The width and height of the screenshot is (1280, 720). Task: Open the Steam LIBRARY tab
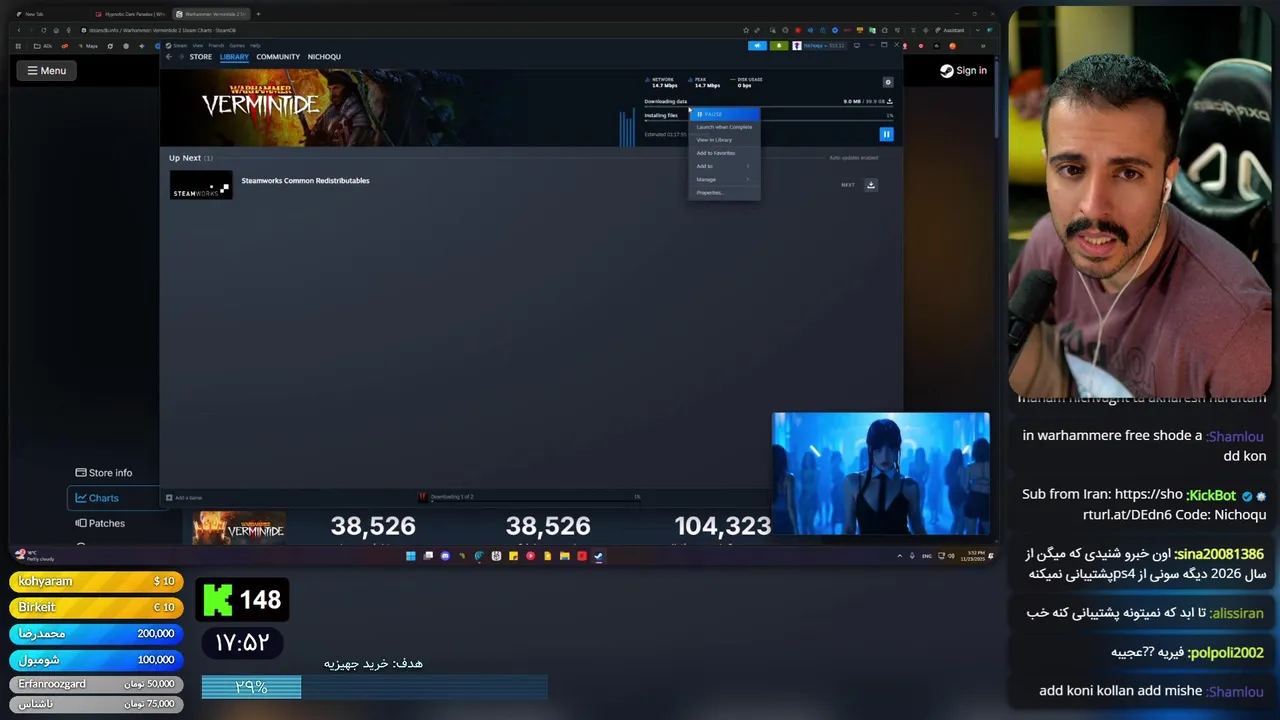coord(234,57)
